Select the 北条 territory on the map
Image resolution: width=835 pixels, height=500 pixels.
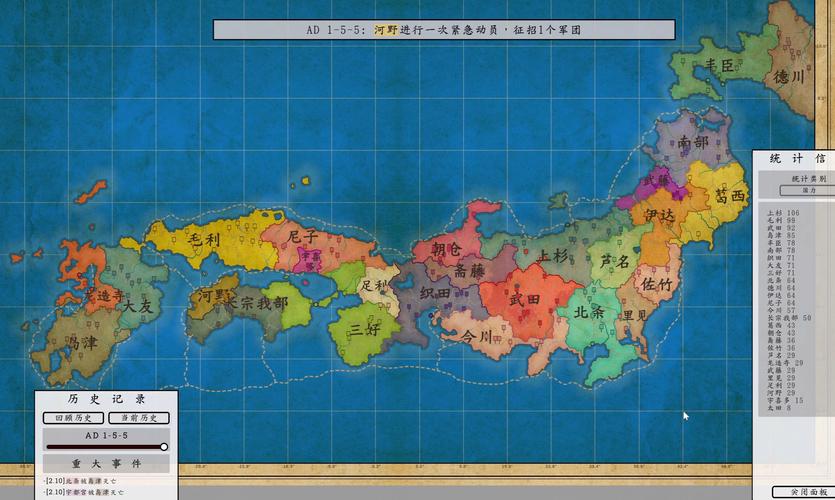point(589,312)
